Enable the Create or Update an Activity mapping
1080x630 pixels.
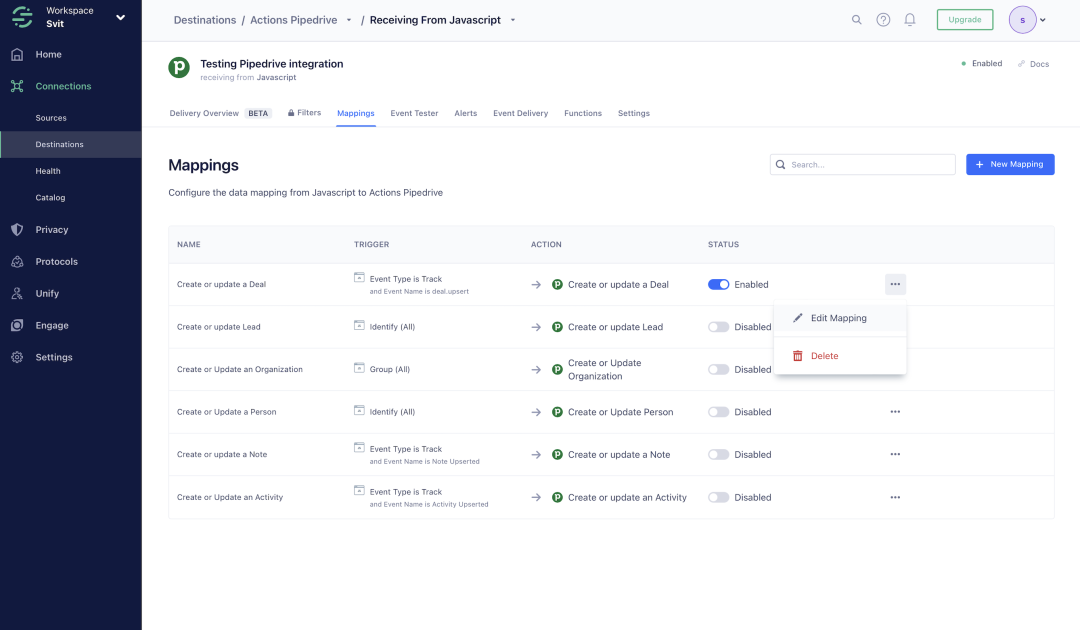point(718,497)
